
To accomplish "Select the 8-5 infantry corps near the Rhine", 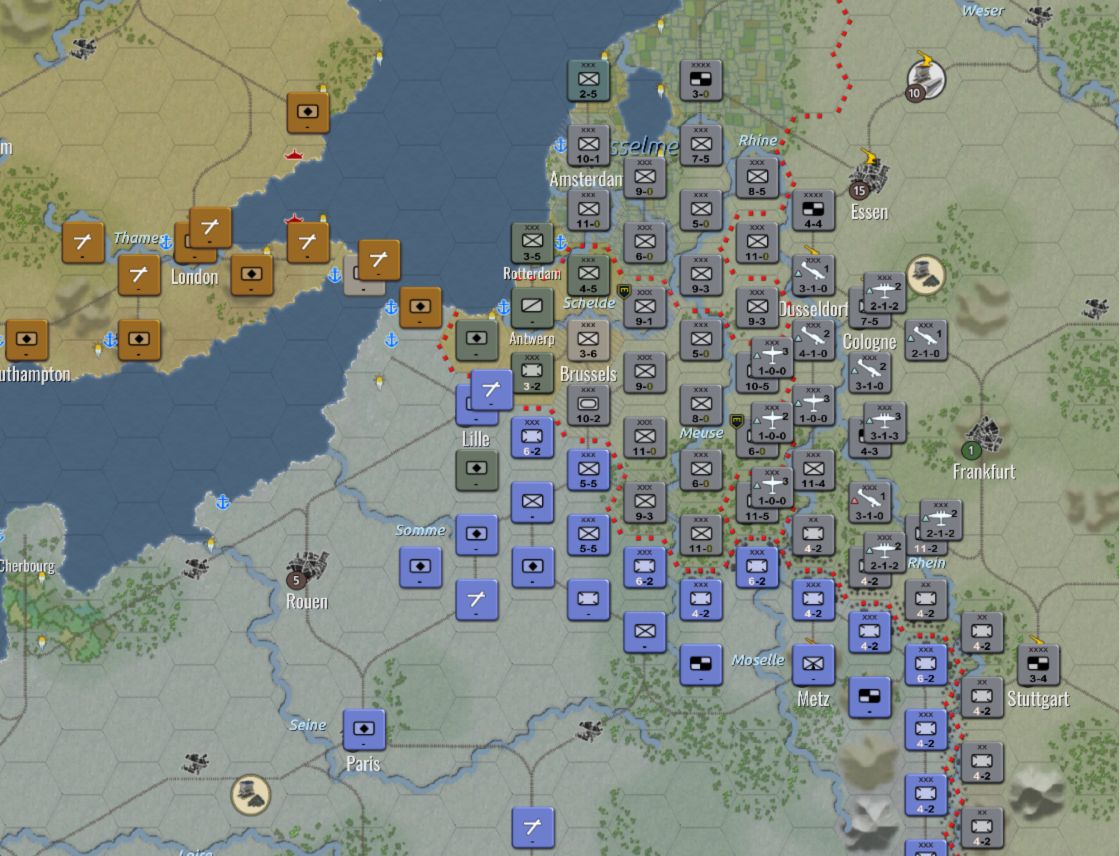I will (757, 178).
